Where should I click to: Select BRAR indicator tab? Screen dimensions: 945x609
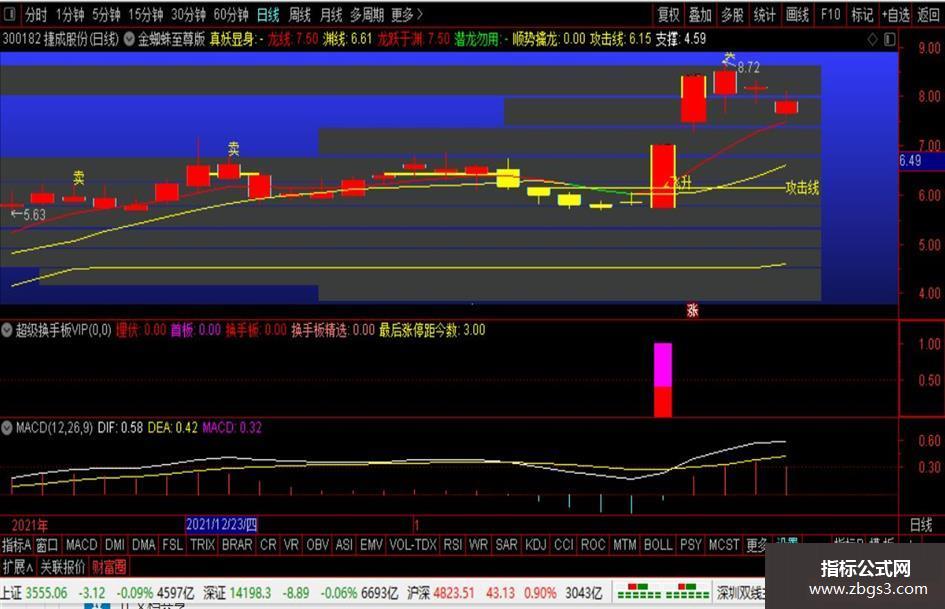[237, 545]
